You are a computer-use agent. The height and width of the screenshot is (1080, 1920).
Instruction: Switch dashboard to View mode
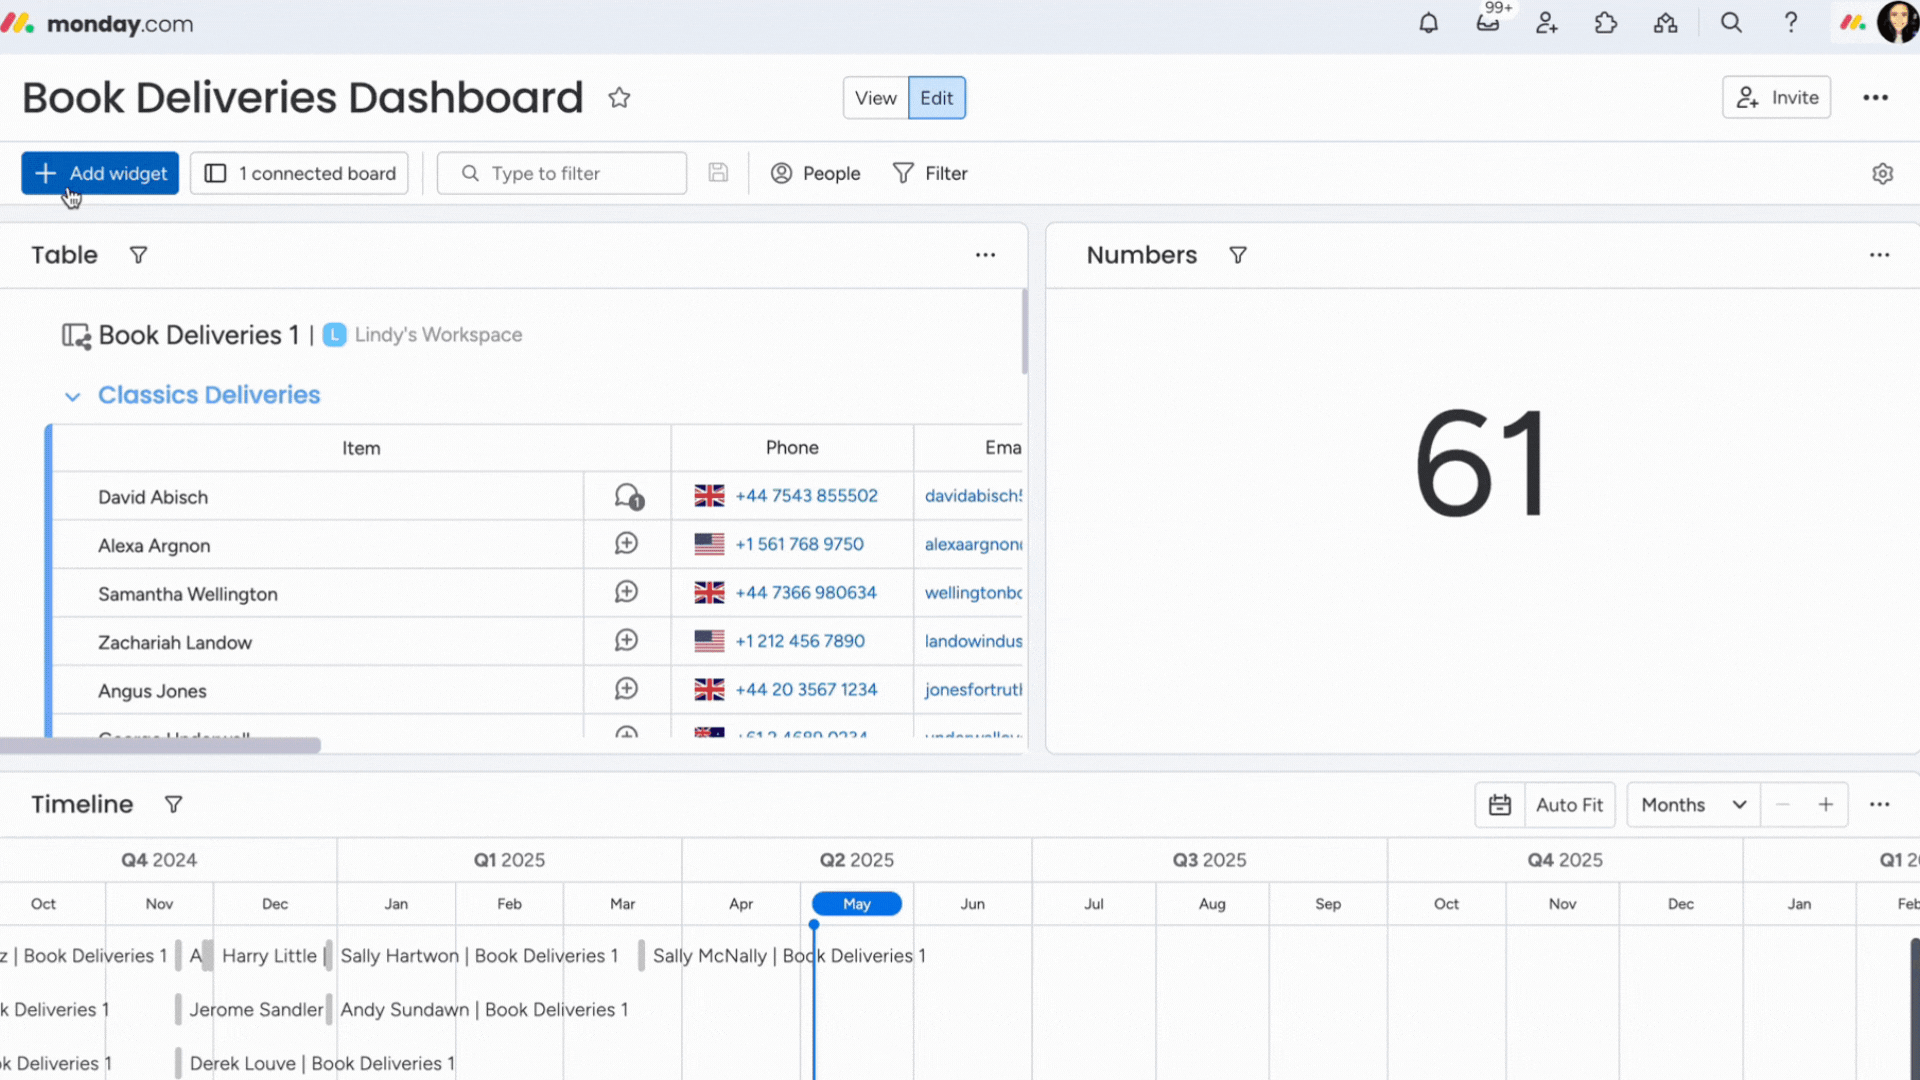[875, 98]
